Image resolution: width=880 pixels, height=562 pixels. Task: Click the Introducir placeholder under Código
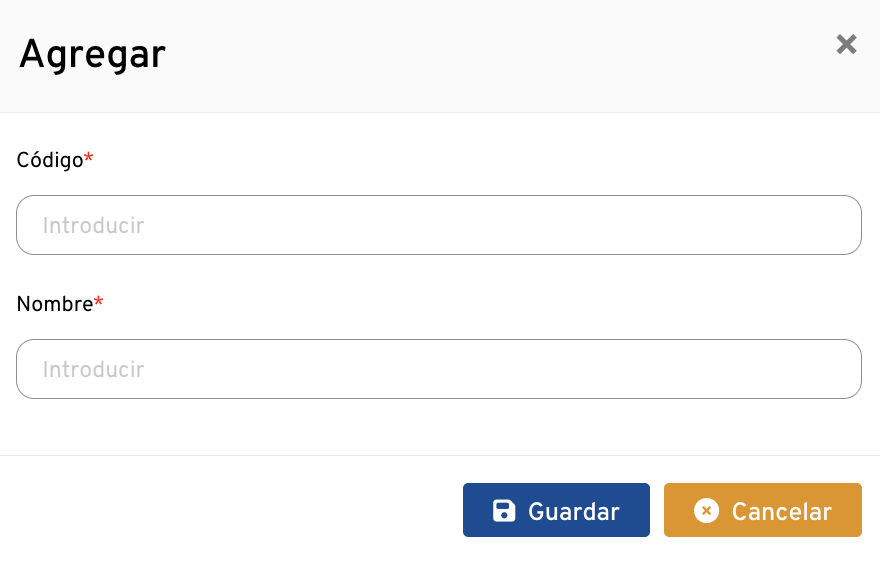point(94,226)
